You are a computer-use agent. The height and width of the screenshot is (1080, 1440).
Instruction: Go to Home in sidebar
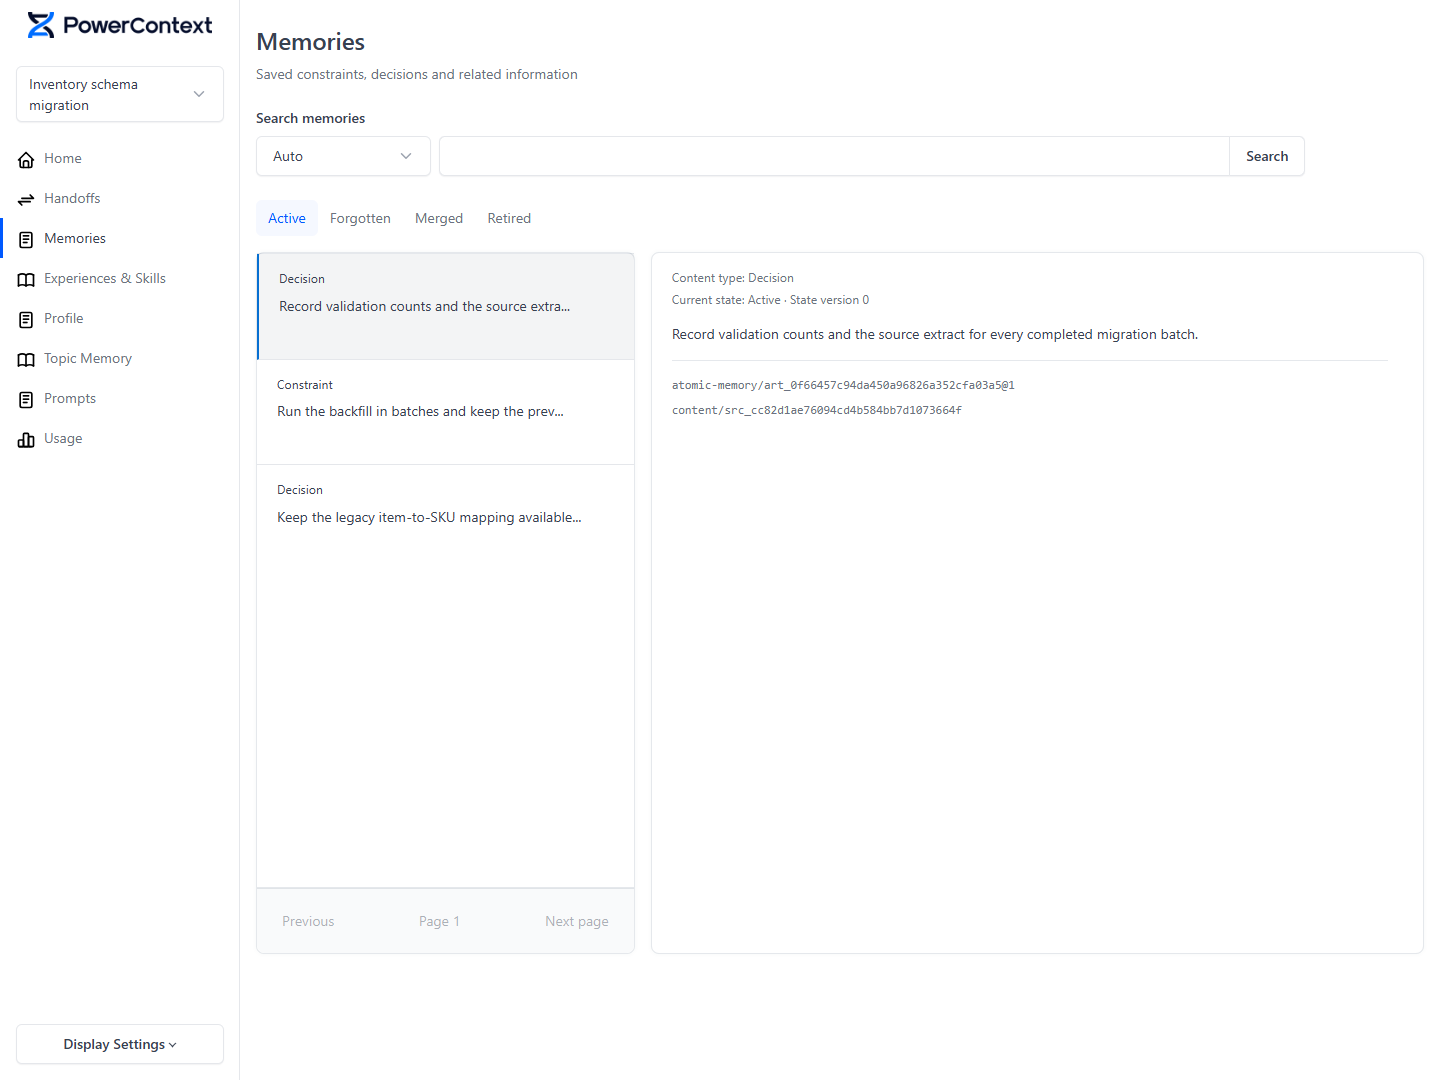pos(120,158)
